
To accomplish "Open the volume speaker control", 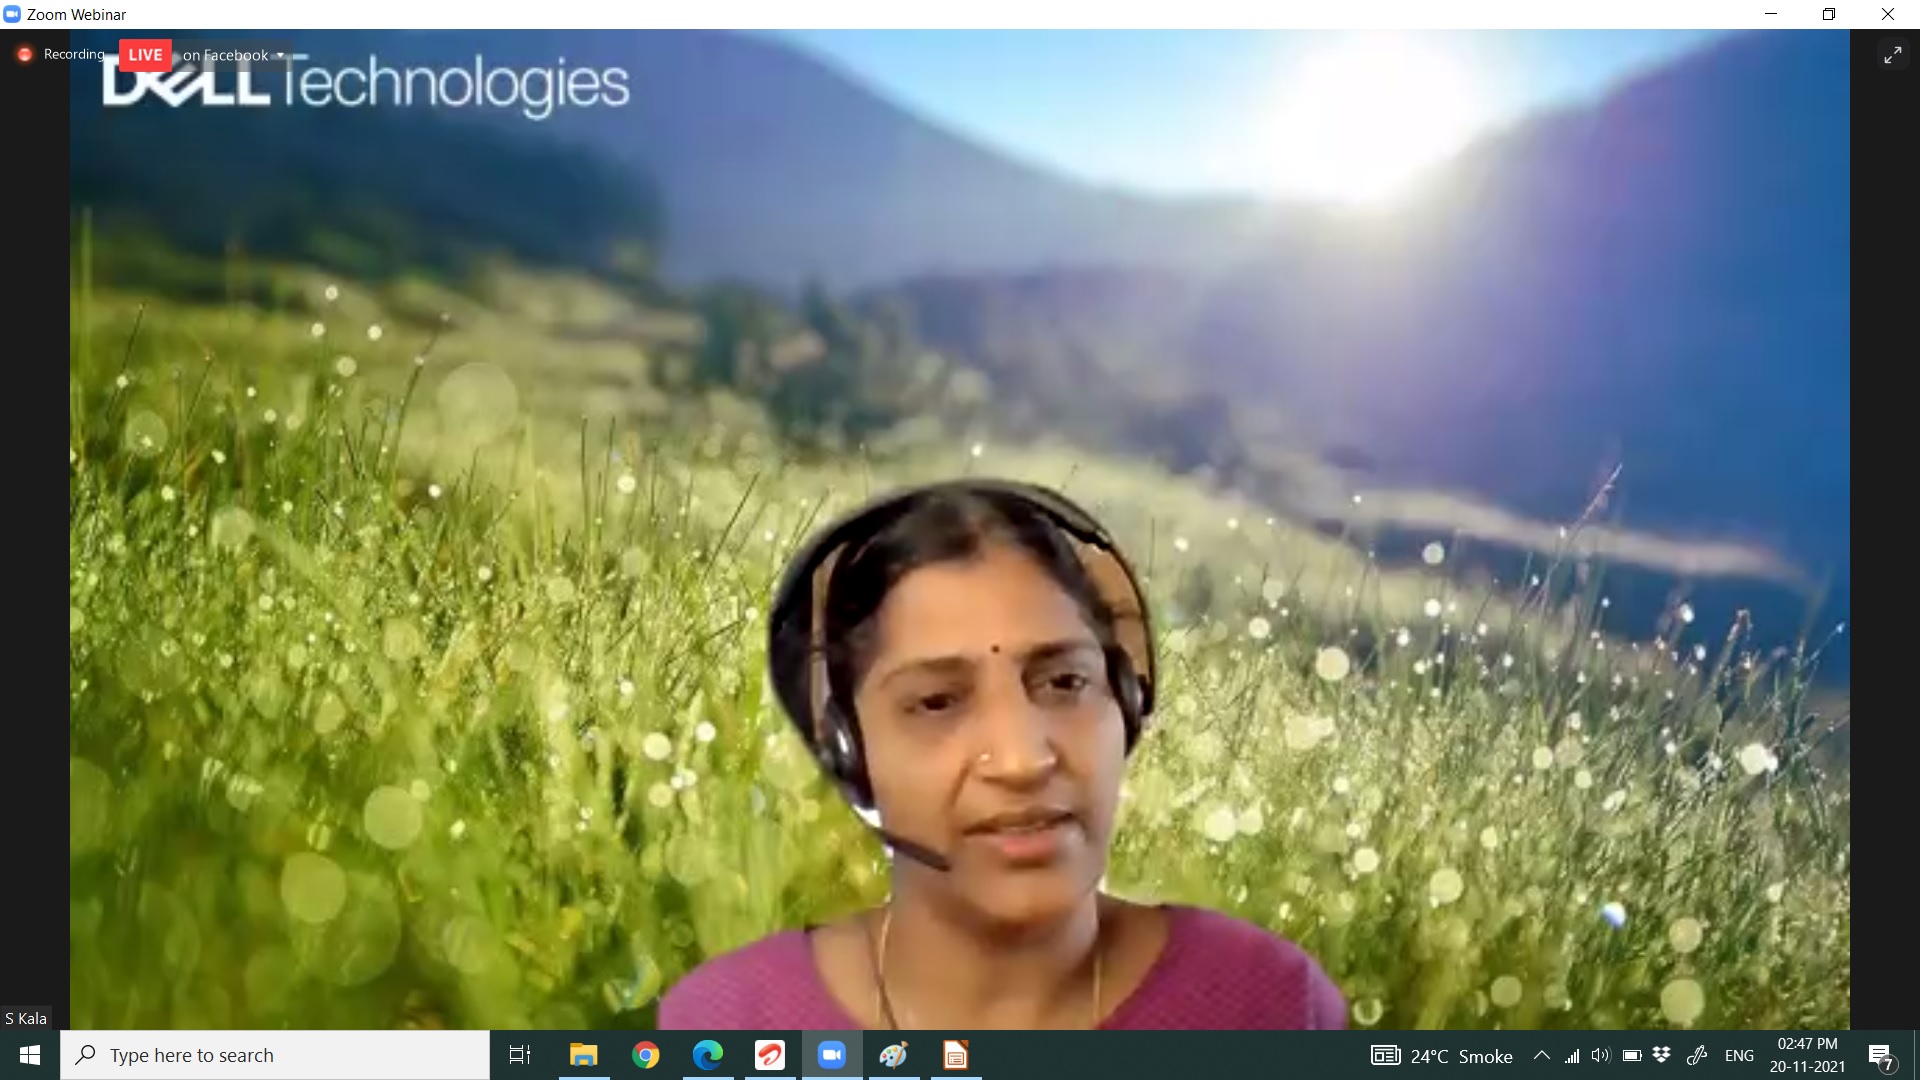I will tap(1601, 1055).
